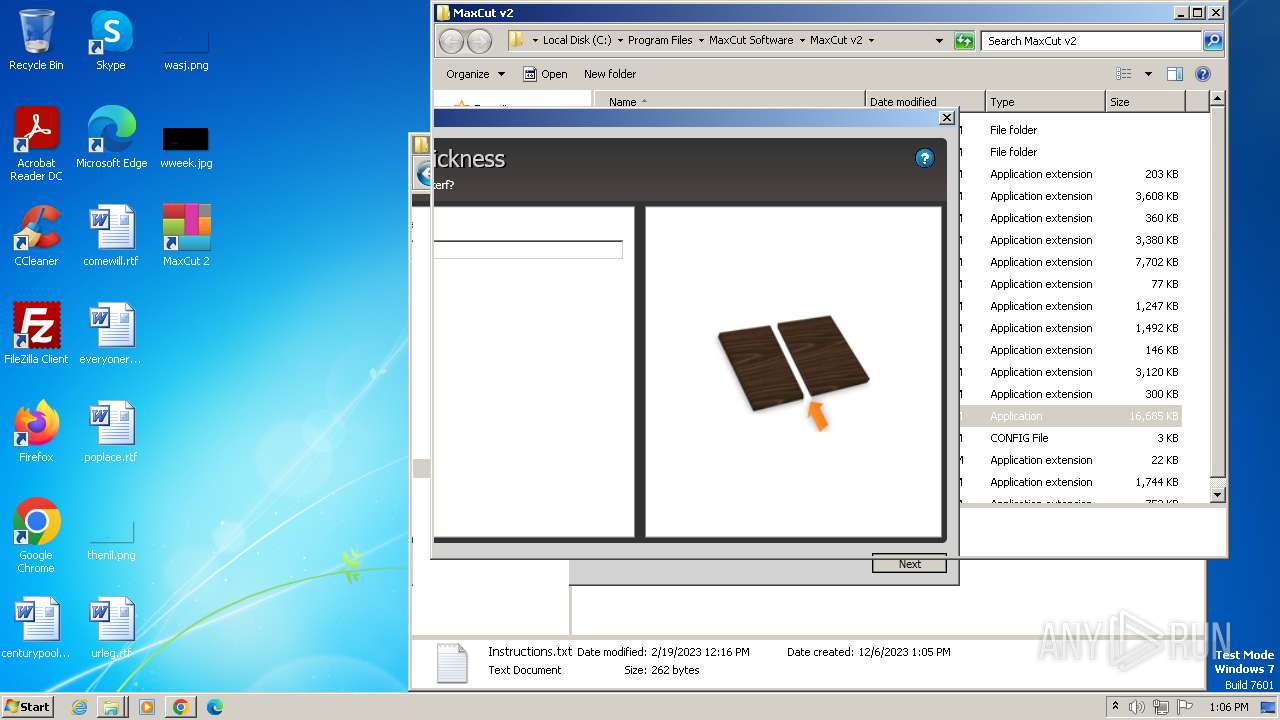Click Chrome icon in the taskbar
This screenshot has height=720, width=1280.
coord(180,707)
